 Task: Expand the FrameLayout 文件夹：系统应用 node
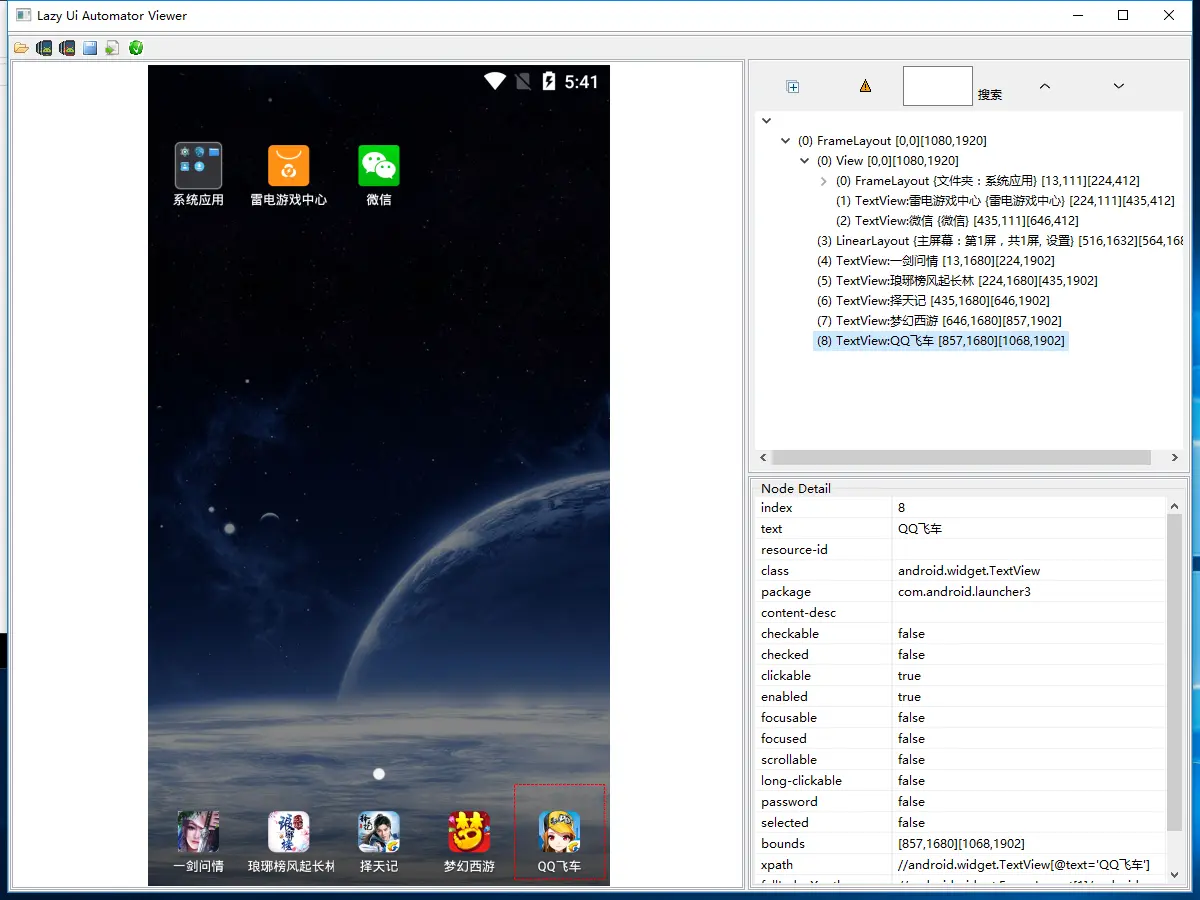(x=824, y=181)
